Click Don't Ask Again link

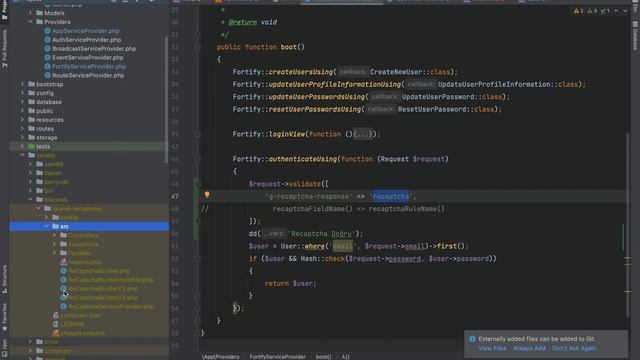pos(574,348)
